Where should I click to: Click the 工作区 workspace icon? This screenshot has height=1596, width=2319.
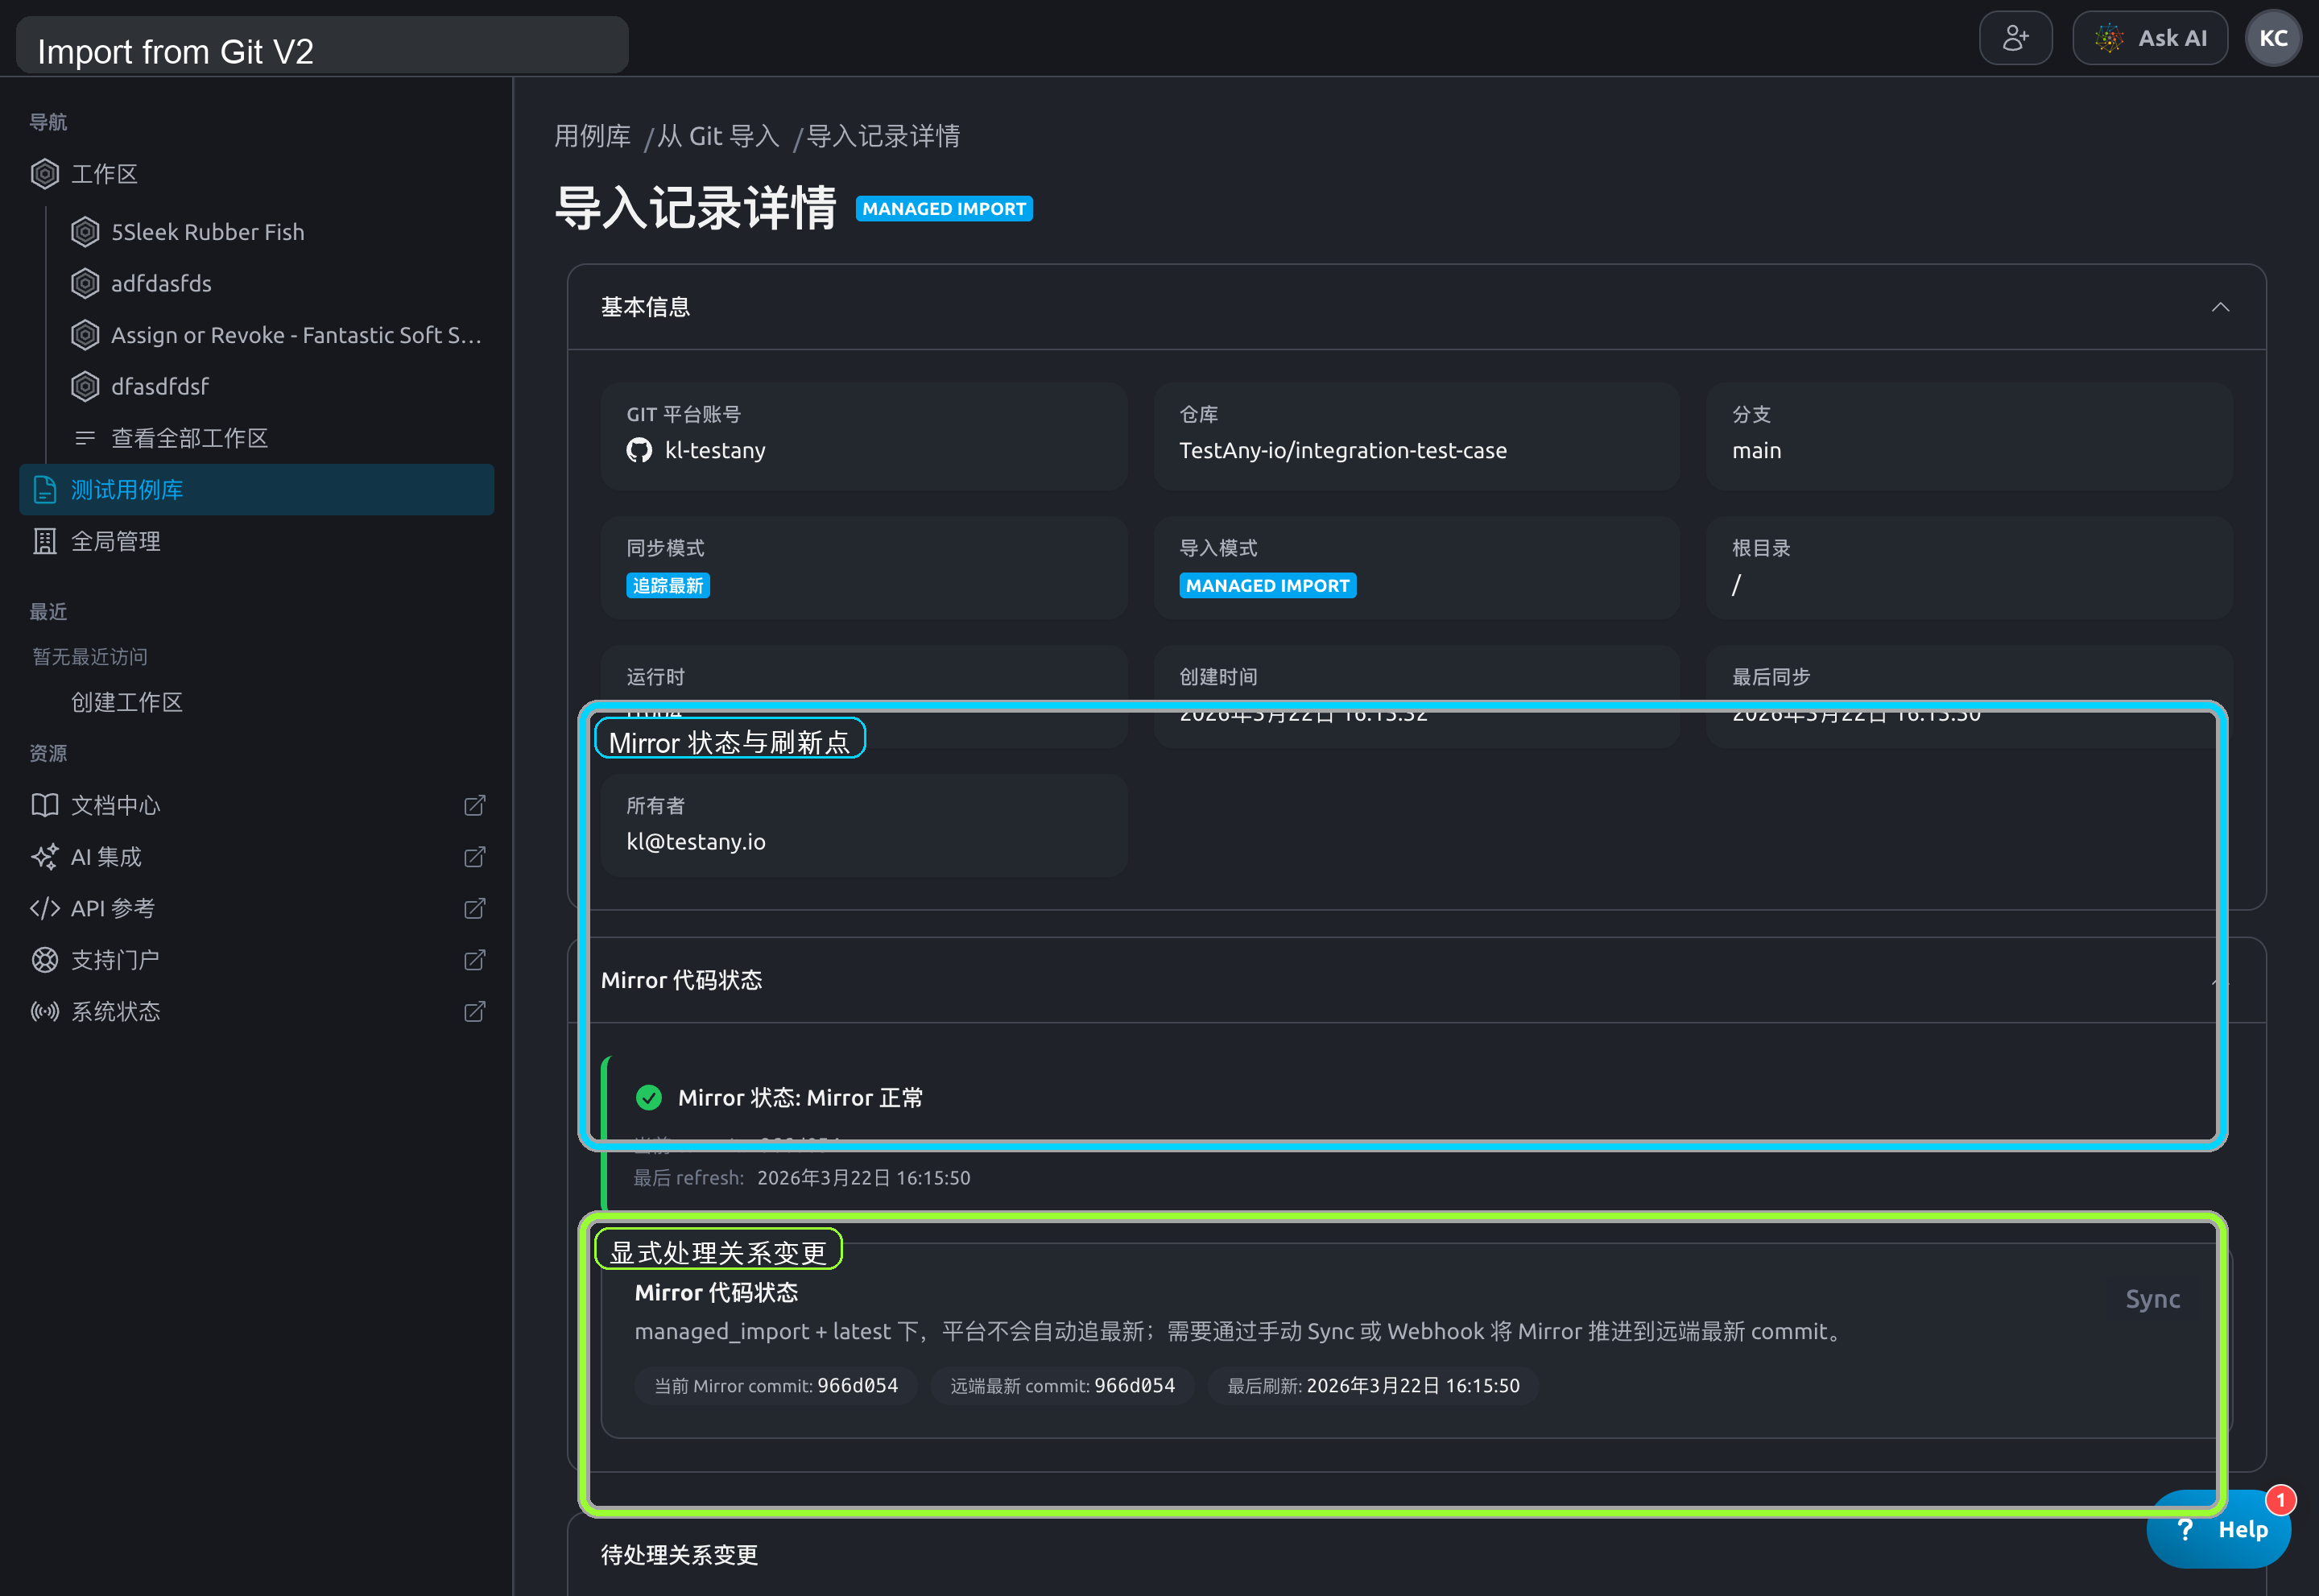[45, 174]
